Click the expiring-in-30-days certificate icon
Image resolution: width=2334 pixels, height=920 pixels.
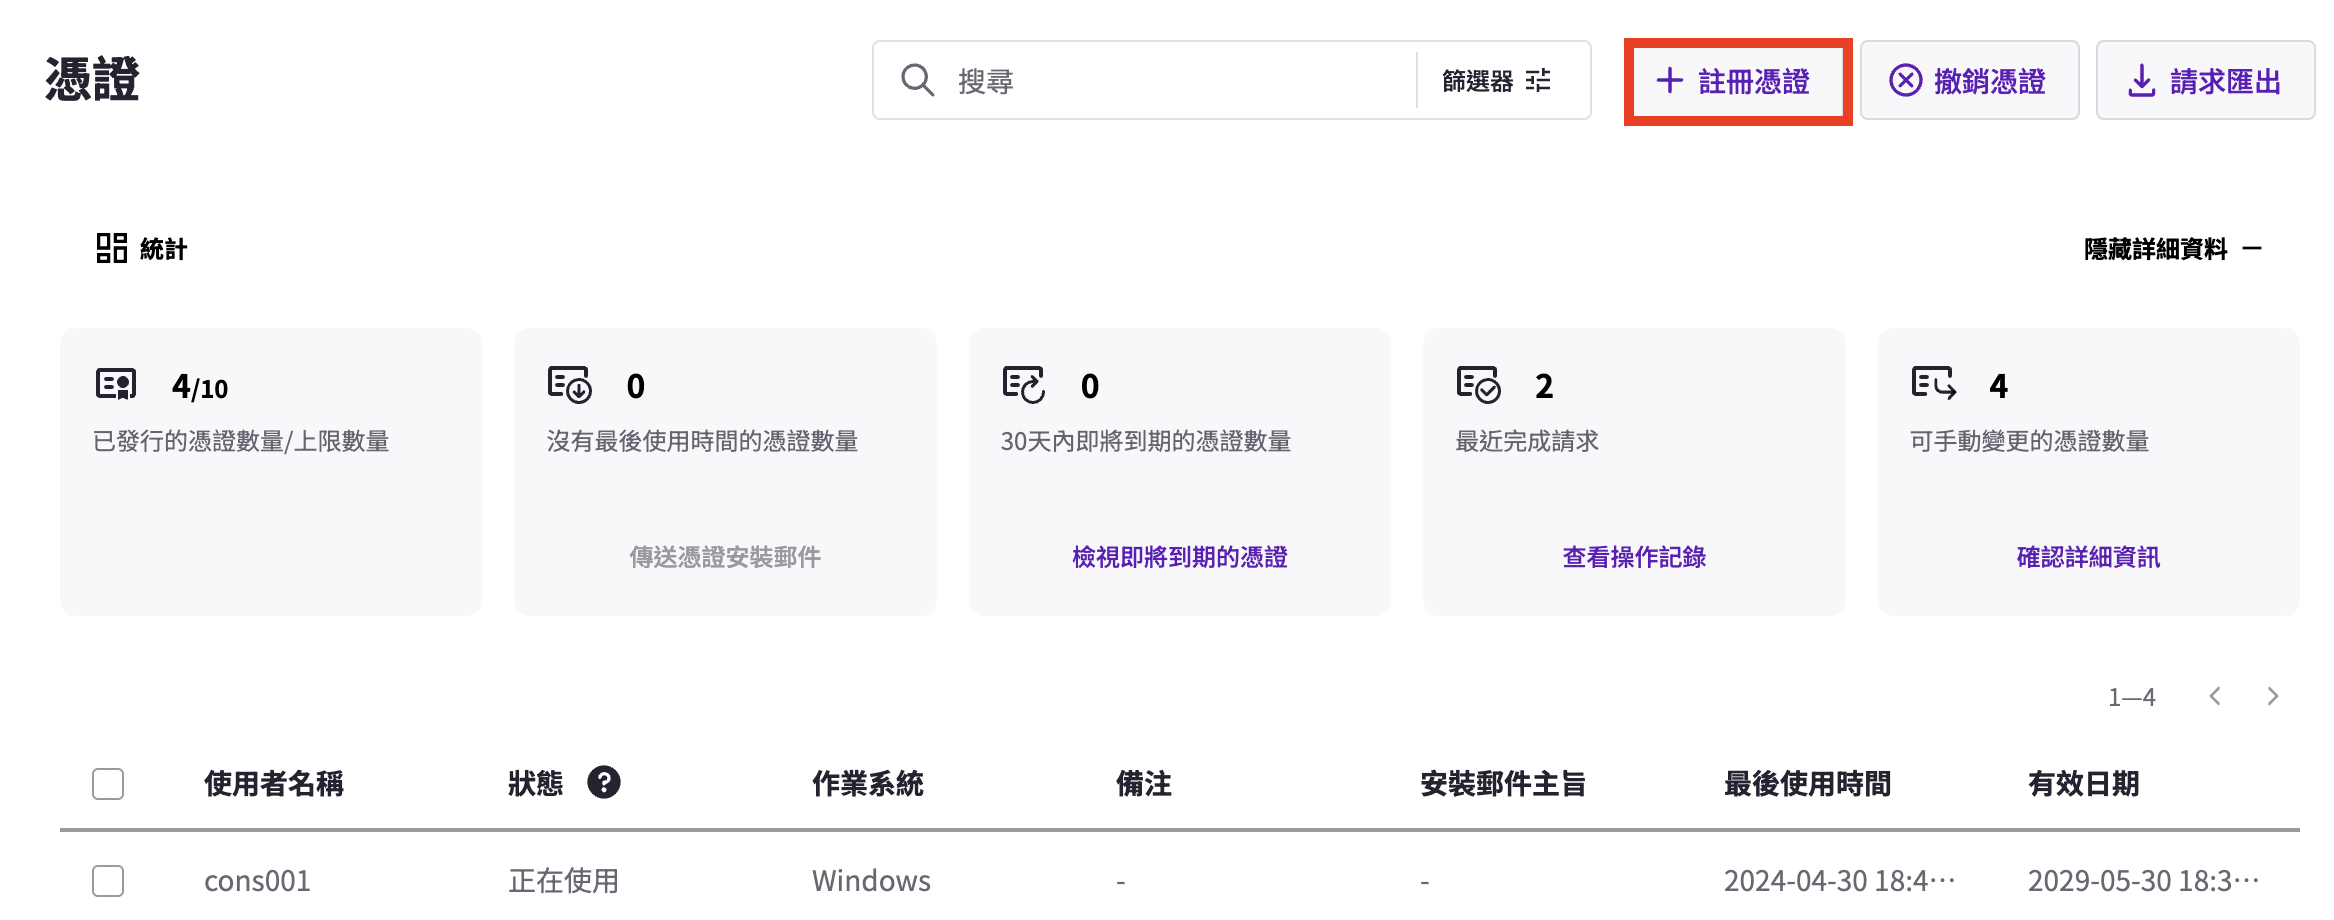tap(1024, 385)
